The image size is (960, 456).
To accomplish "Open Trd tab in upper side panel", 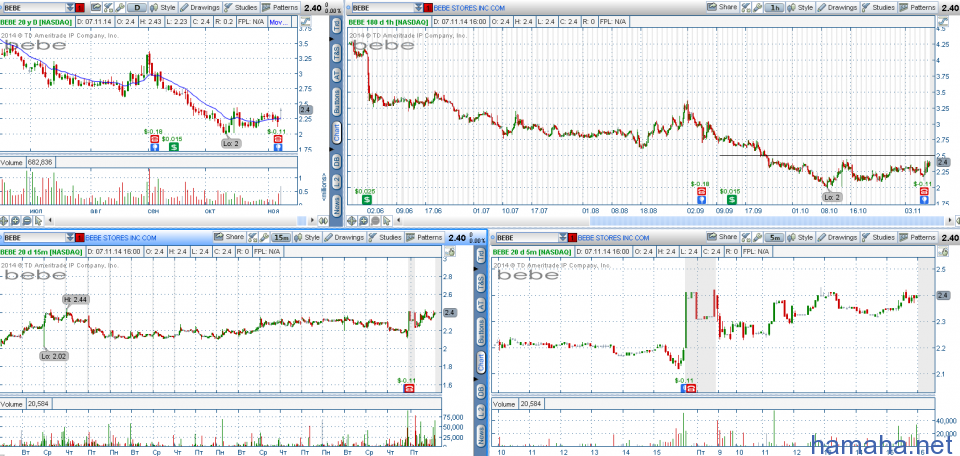I will click(336, 26).
